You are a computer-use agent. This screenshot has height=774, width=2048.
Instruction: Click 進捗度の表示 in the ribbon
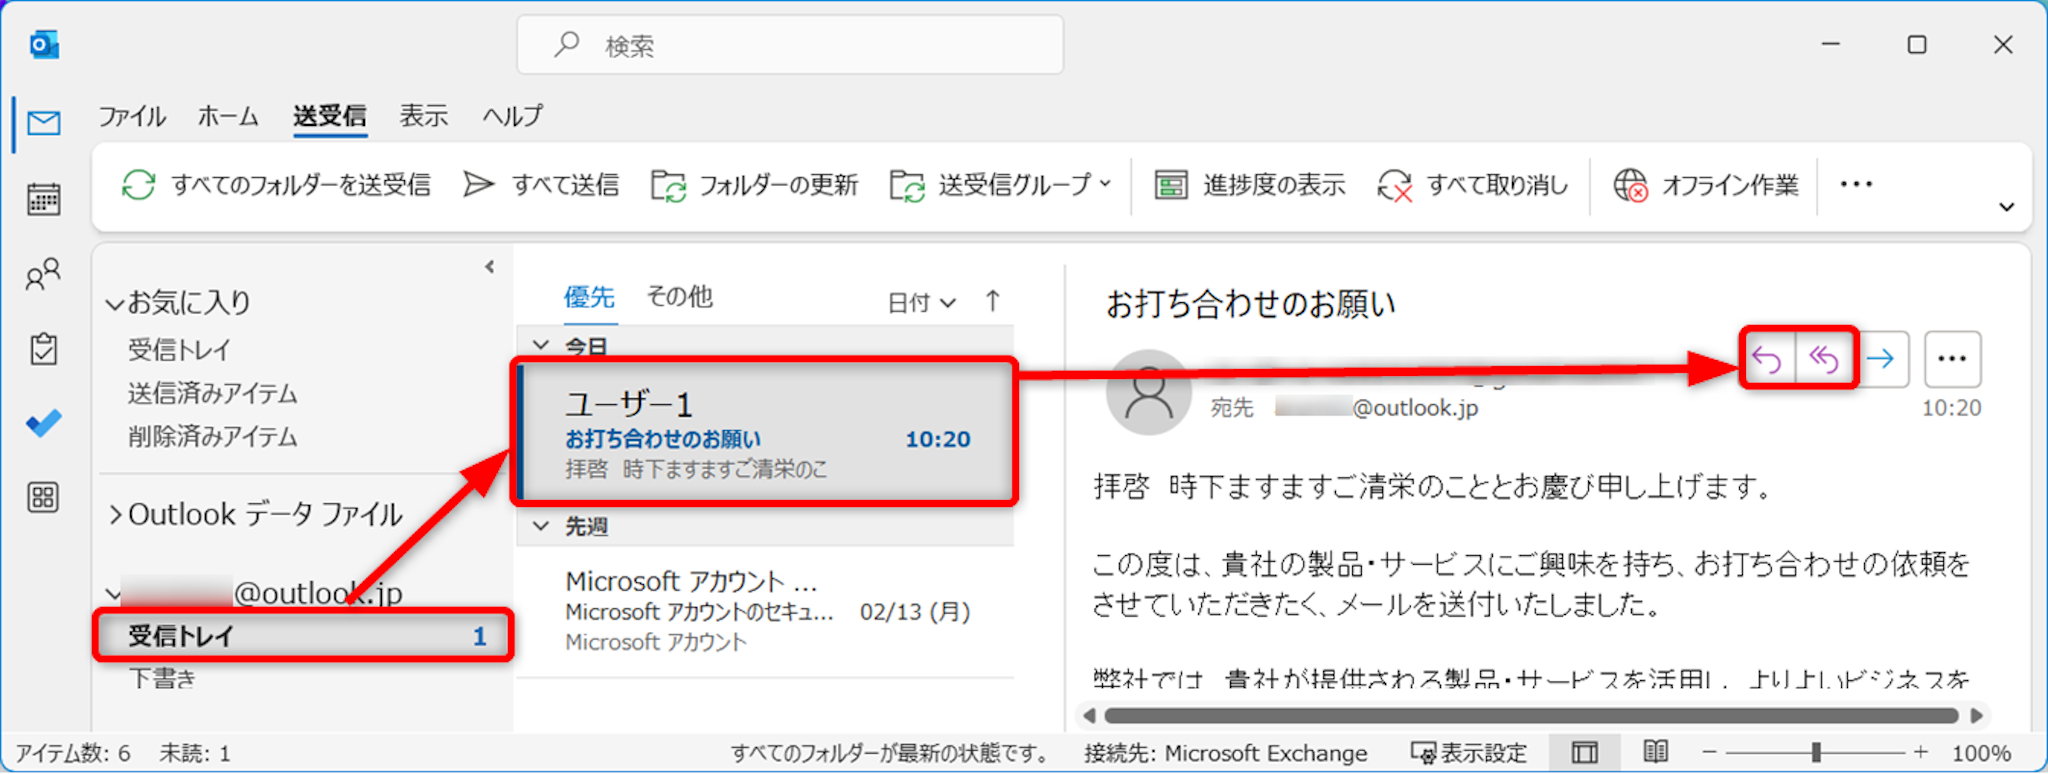click(x=1249, y=185)
